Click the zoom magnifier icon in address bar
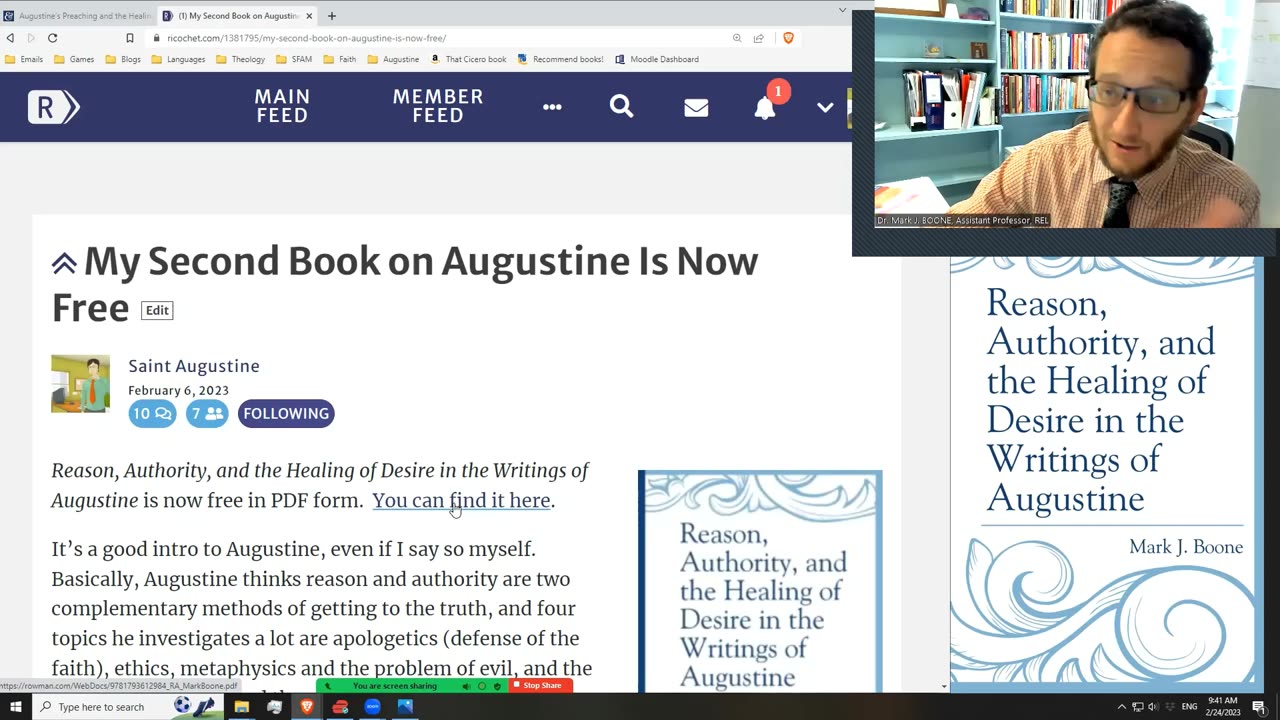This screenshot has width=1280, height=720. point(737,38)
